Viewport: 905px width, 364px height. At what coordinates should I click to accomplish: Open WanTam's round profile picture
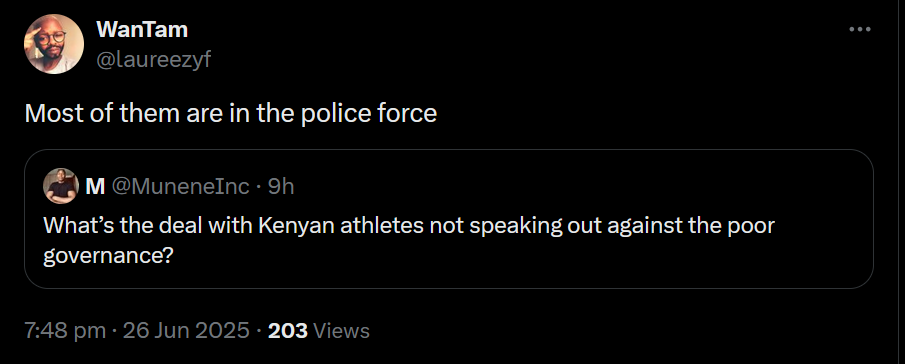(x=54, y=44)
